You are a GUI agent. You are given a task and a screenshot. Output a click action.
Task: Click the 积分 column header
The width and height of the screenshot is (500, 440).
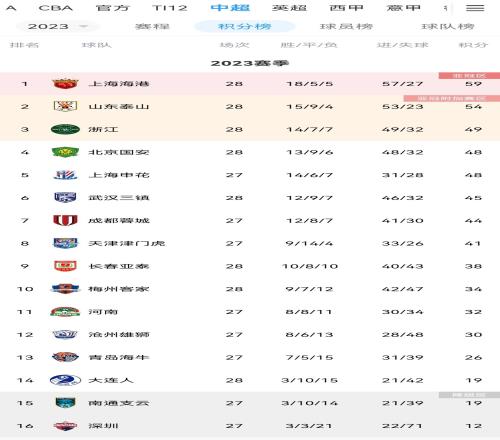473,45
